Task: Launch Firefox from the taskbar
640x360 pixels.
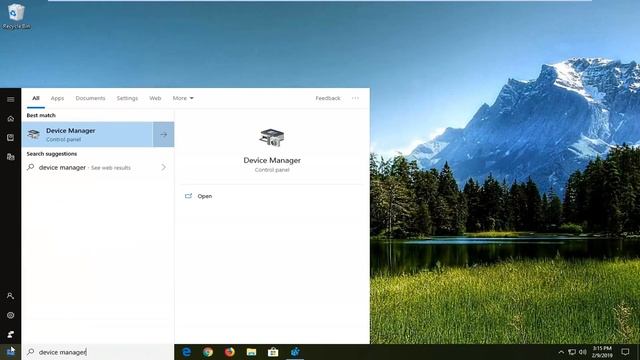Action: pos(230,352)
